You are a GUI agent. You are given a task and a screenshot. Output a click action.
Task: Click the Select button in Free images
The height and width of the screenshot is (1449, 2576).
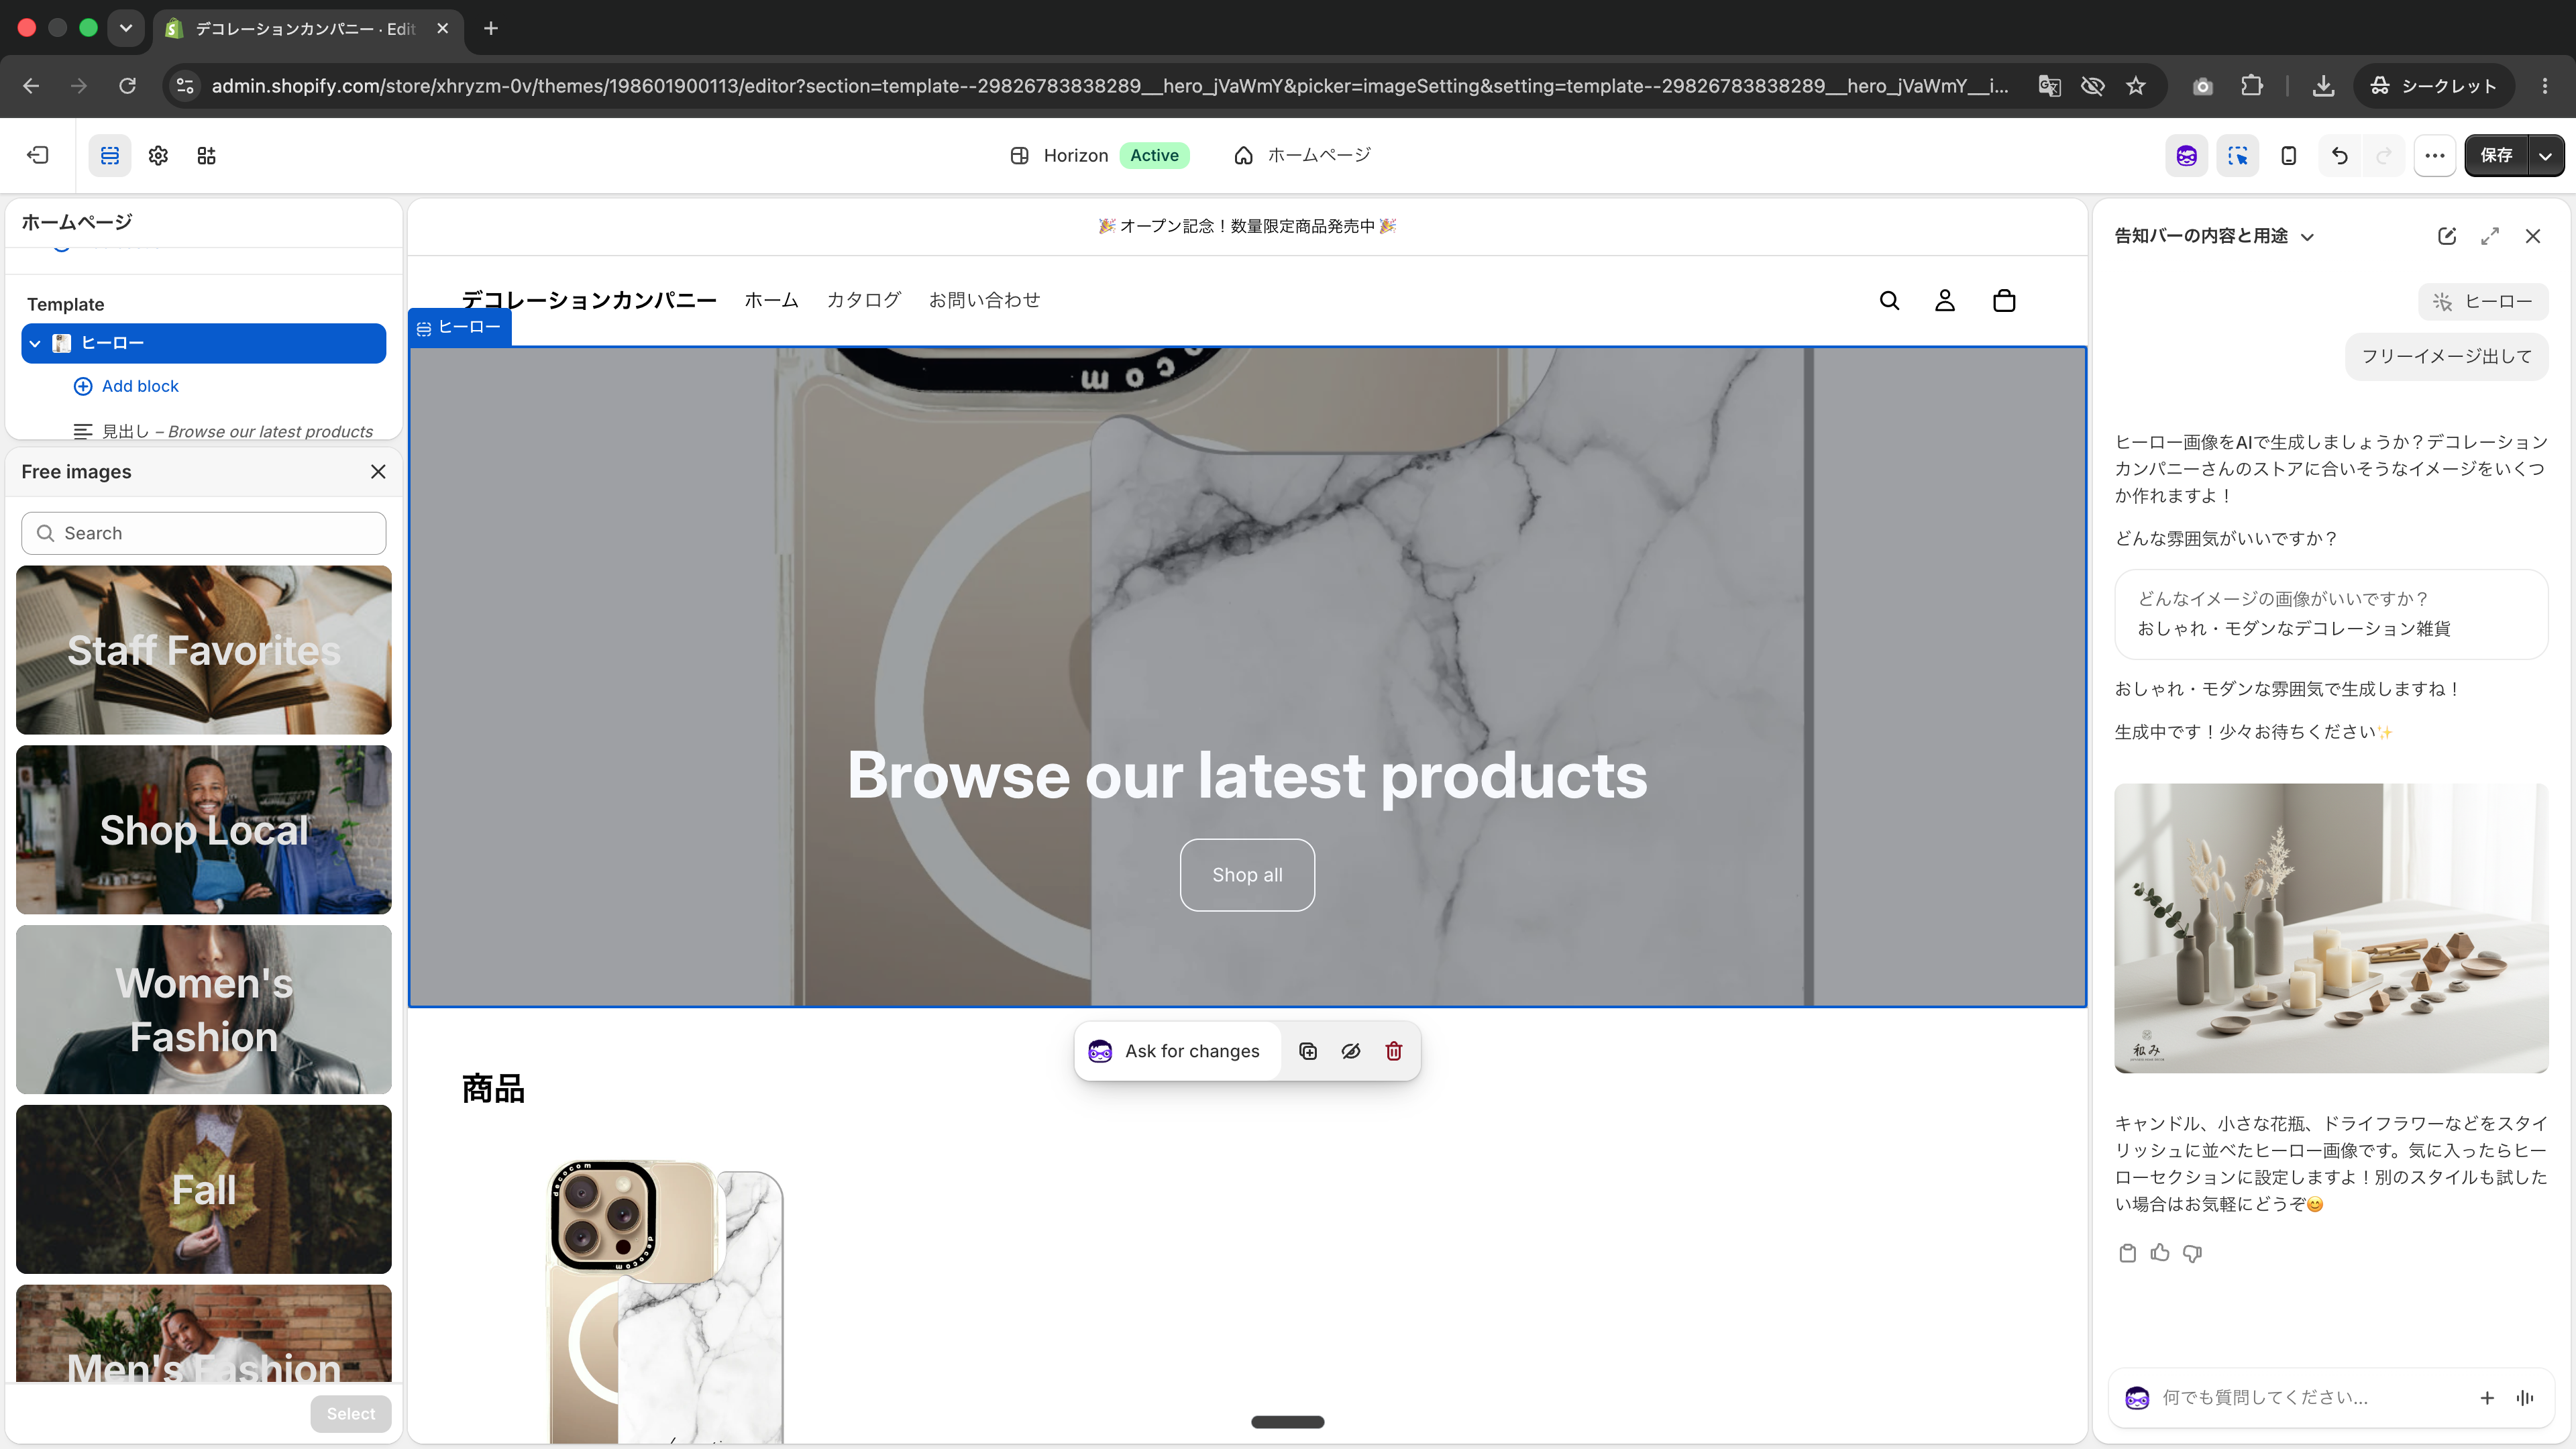click(350, 1413)
